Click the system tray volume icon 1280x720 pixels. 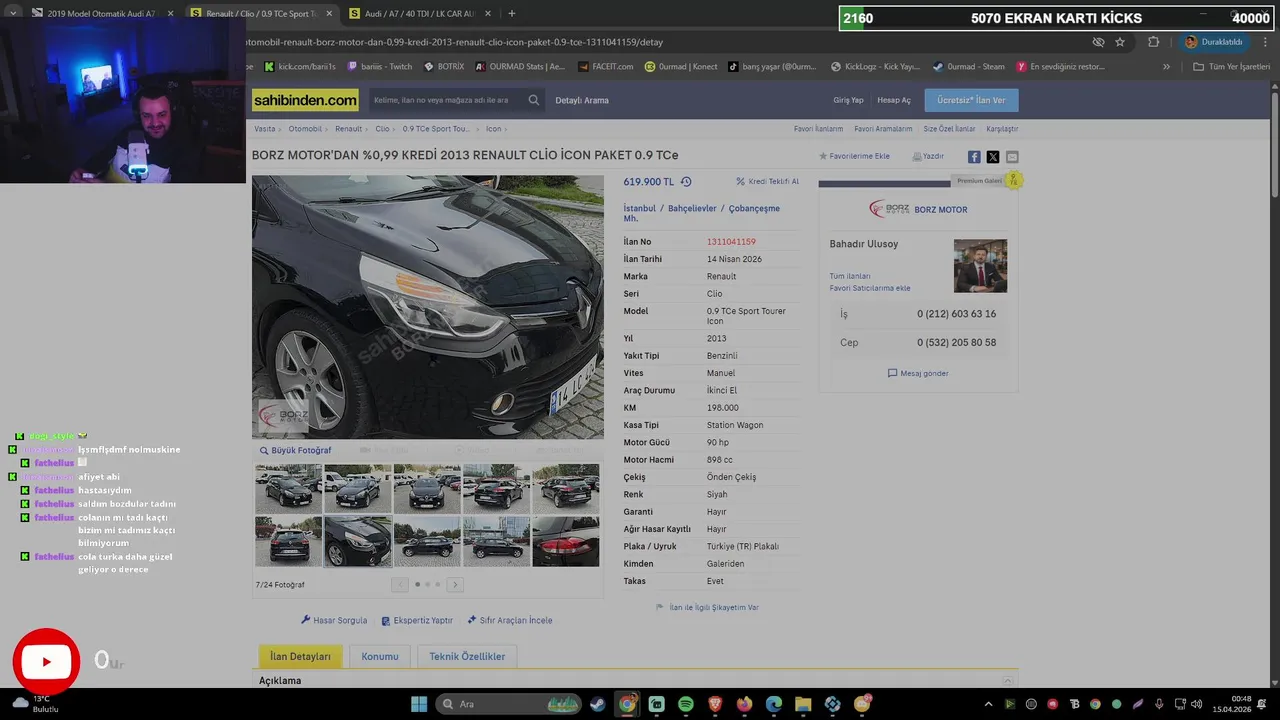point(1197,704)
